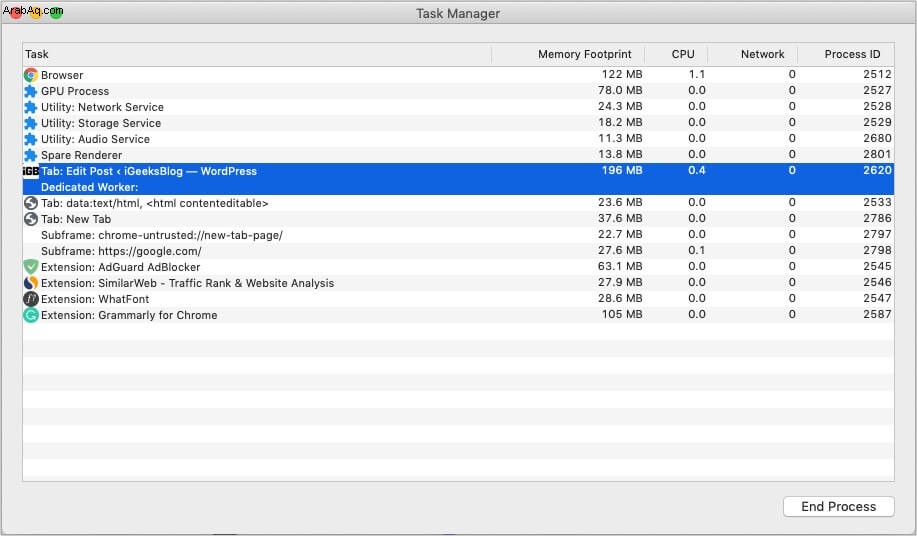
Task: Select the Dedicated Worker row
Action: point(458,187)
